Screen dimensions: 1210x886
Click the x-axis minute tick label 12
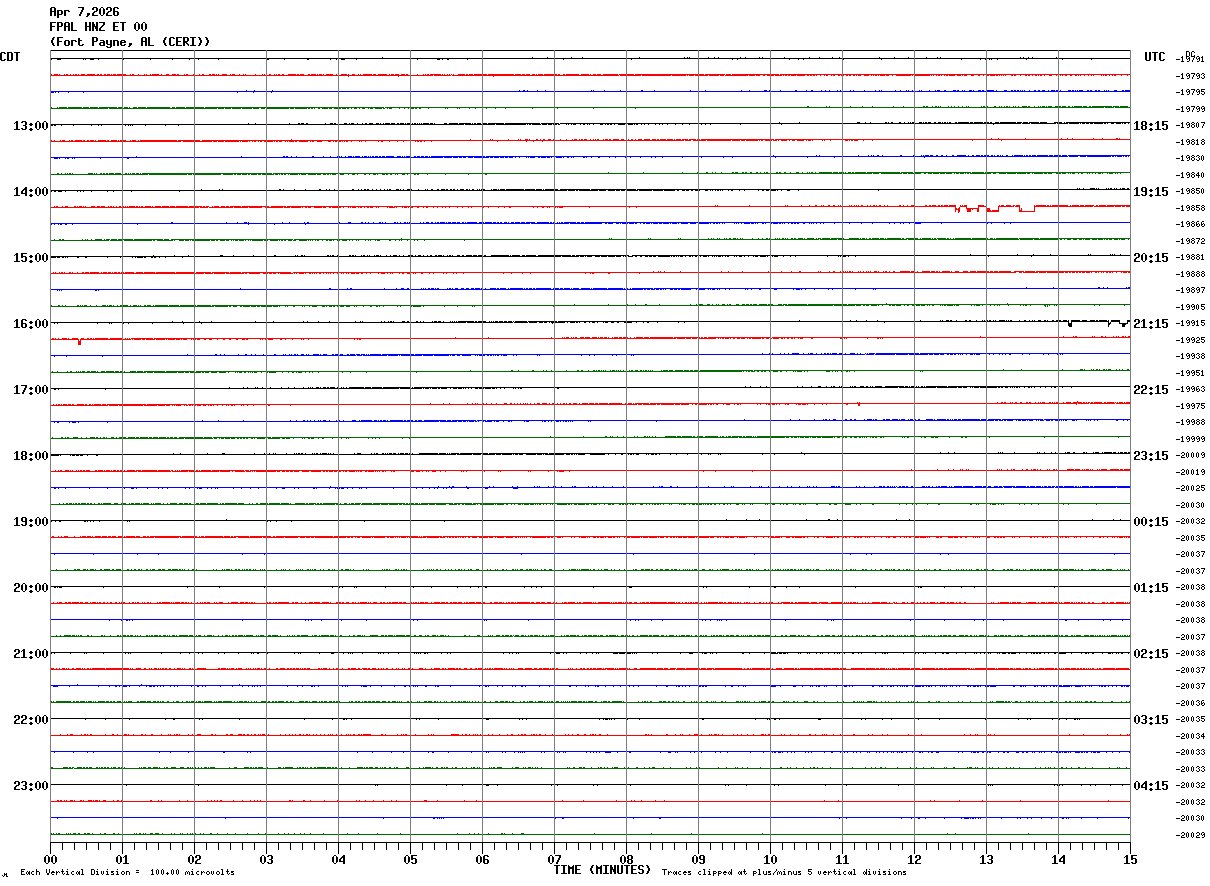click(914, 860)
